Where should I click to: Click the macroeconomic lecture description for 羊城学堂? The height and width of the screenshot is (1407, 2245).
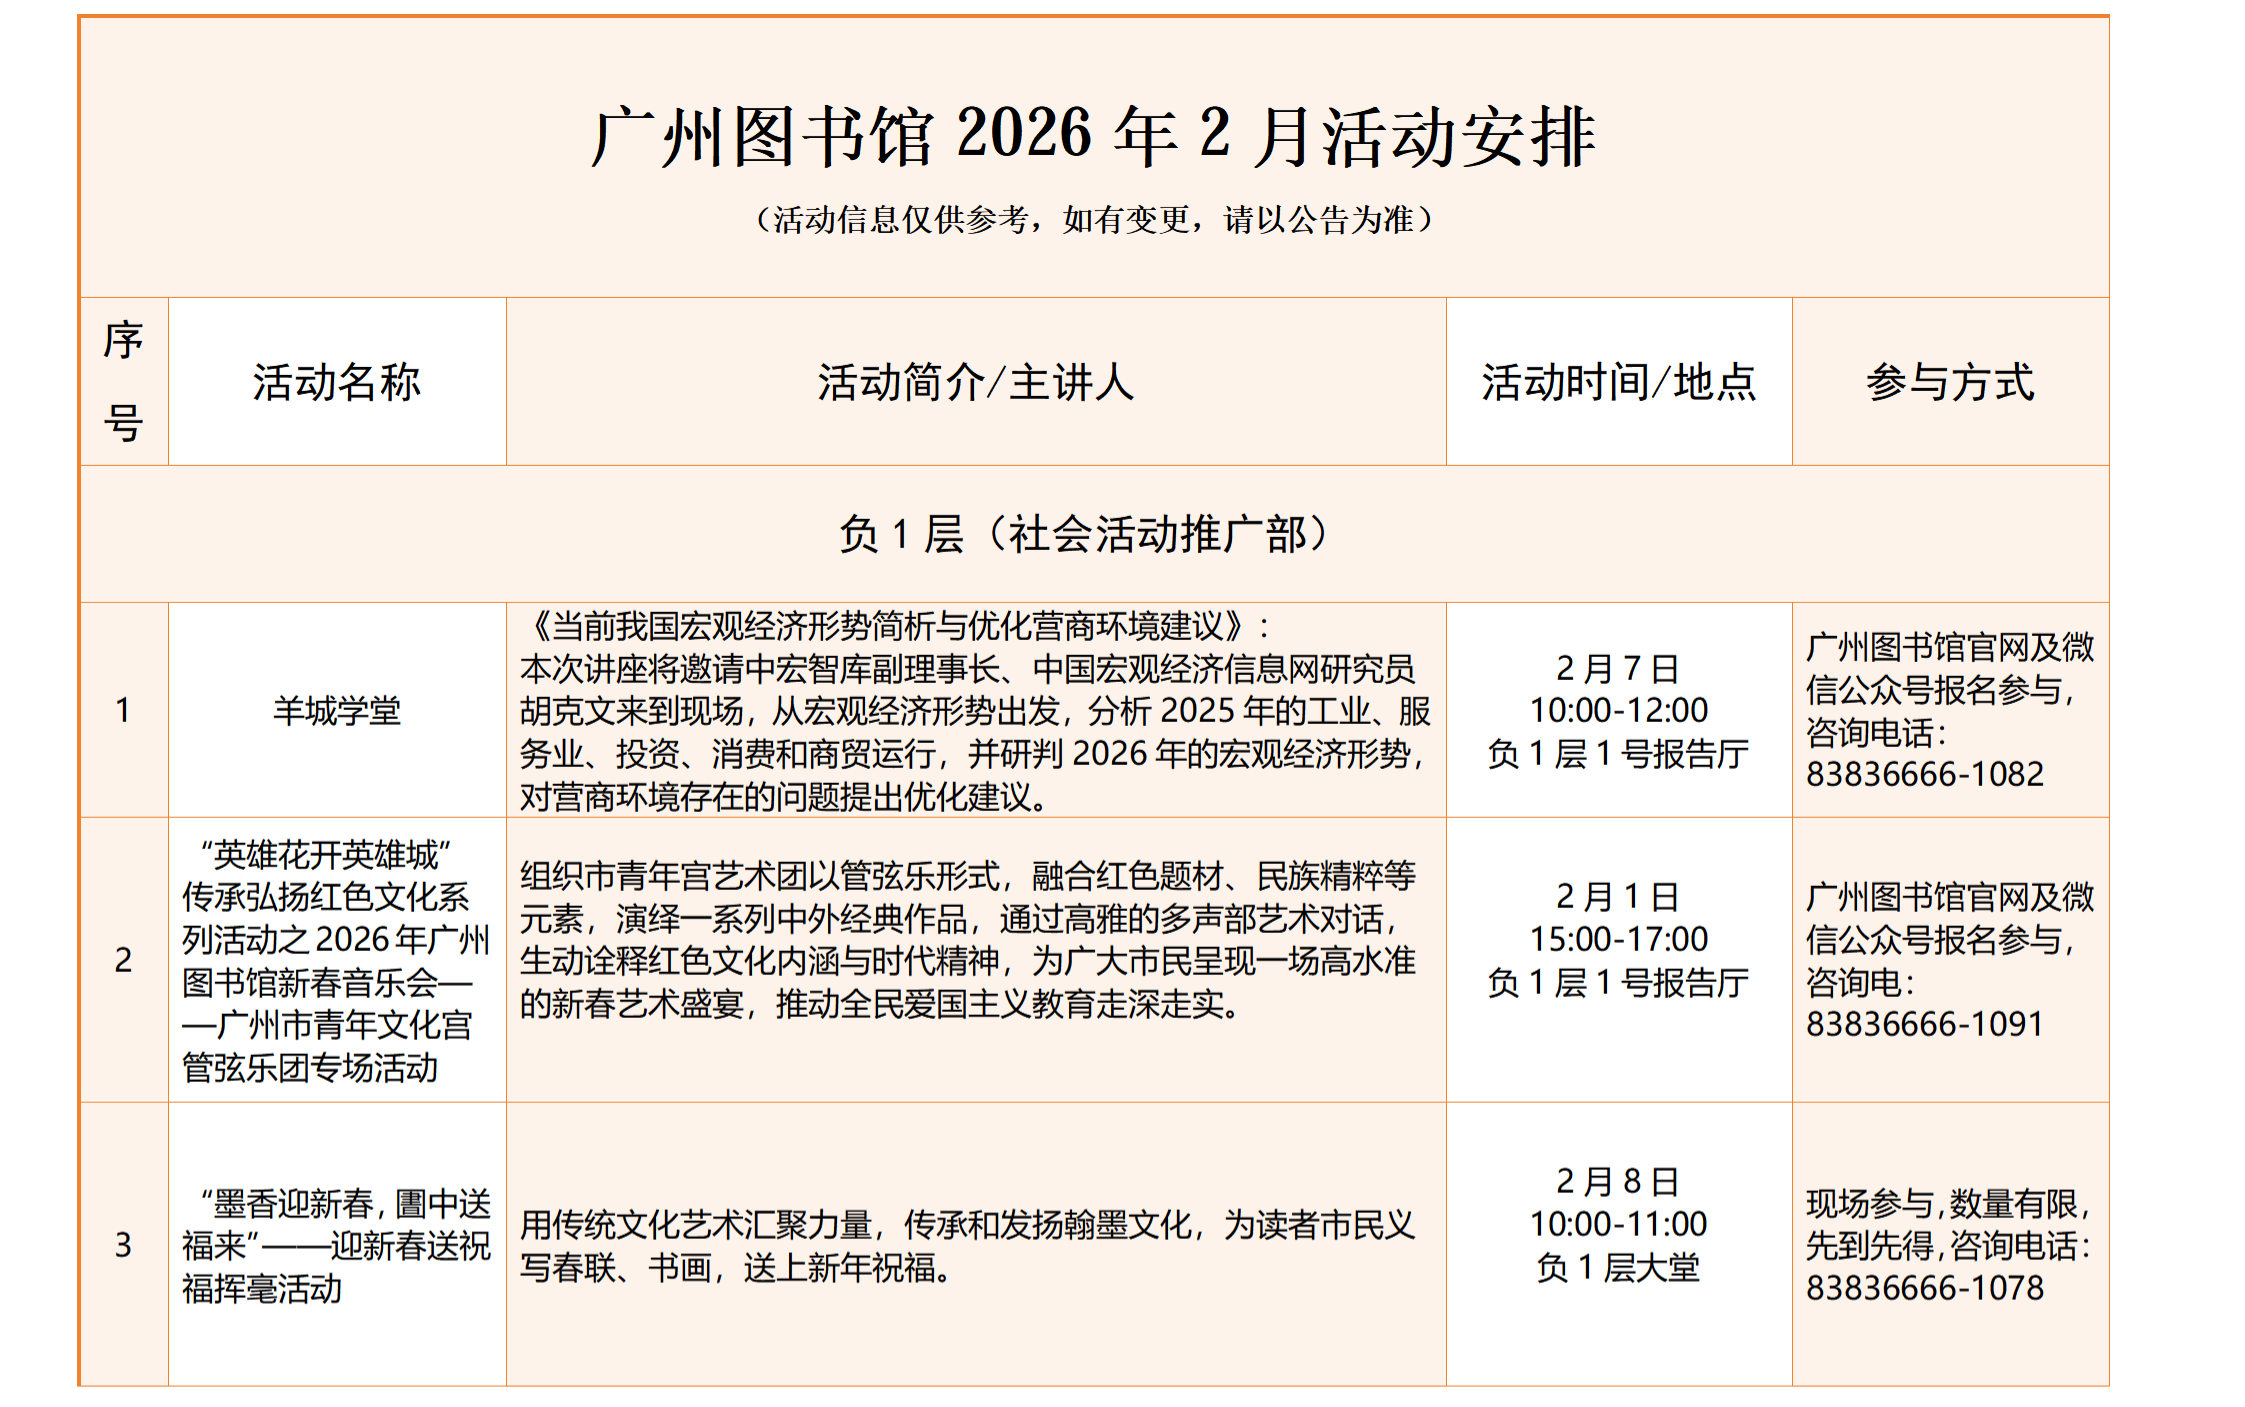pos(975,711)
